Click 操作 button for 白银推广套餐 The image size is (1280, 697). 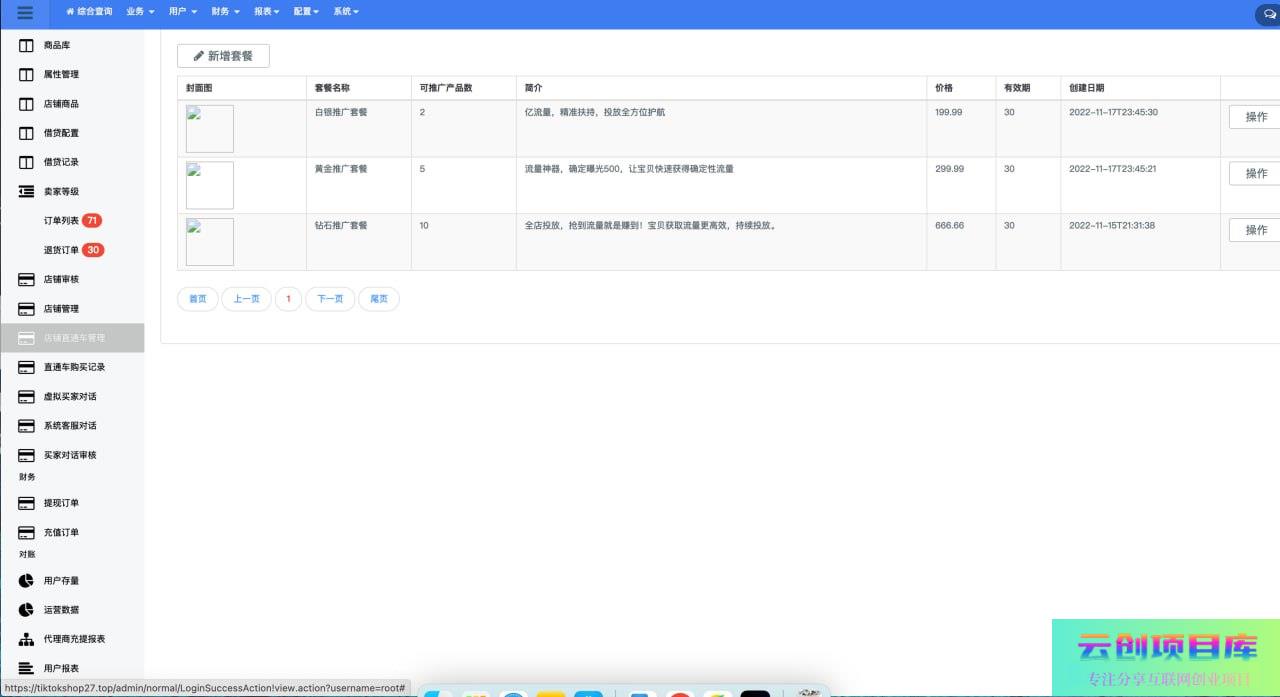tap(1255, 117)
